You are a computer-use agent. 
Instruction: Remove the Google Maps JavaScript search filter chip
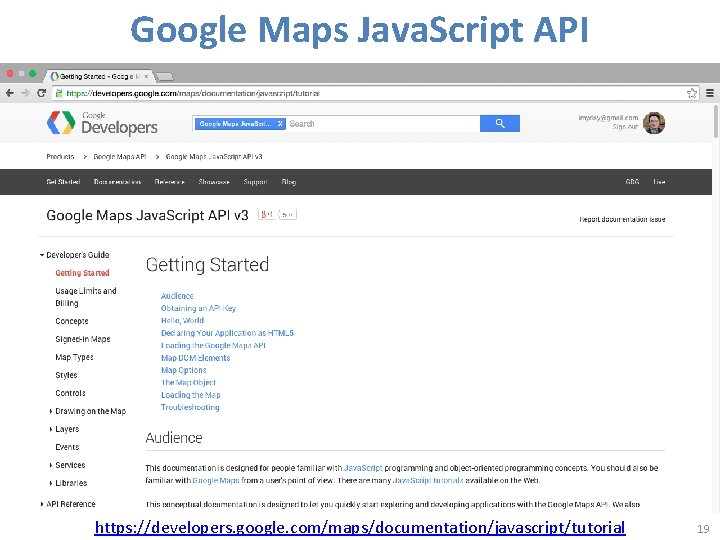coord(280,124)
